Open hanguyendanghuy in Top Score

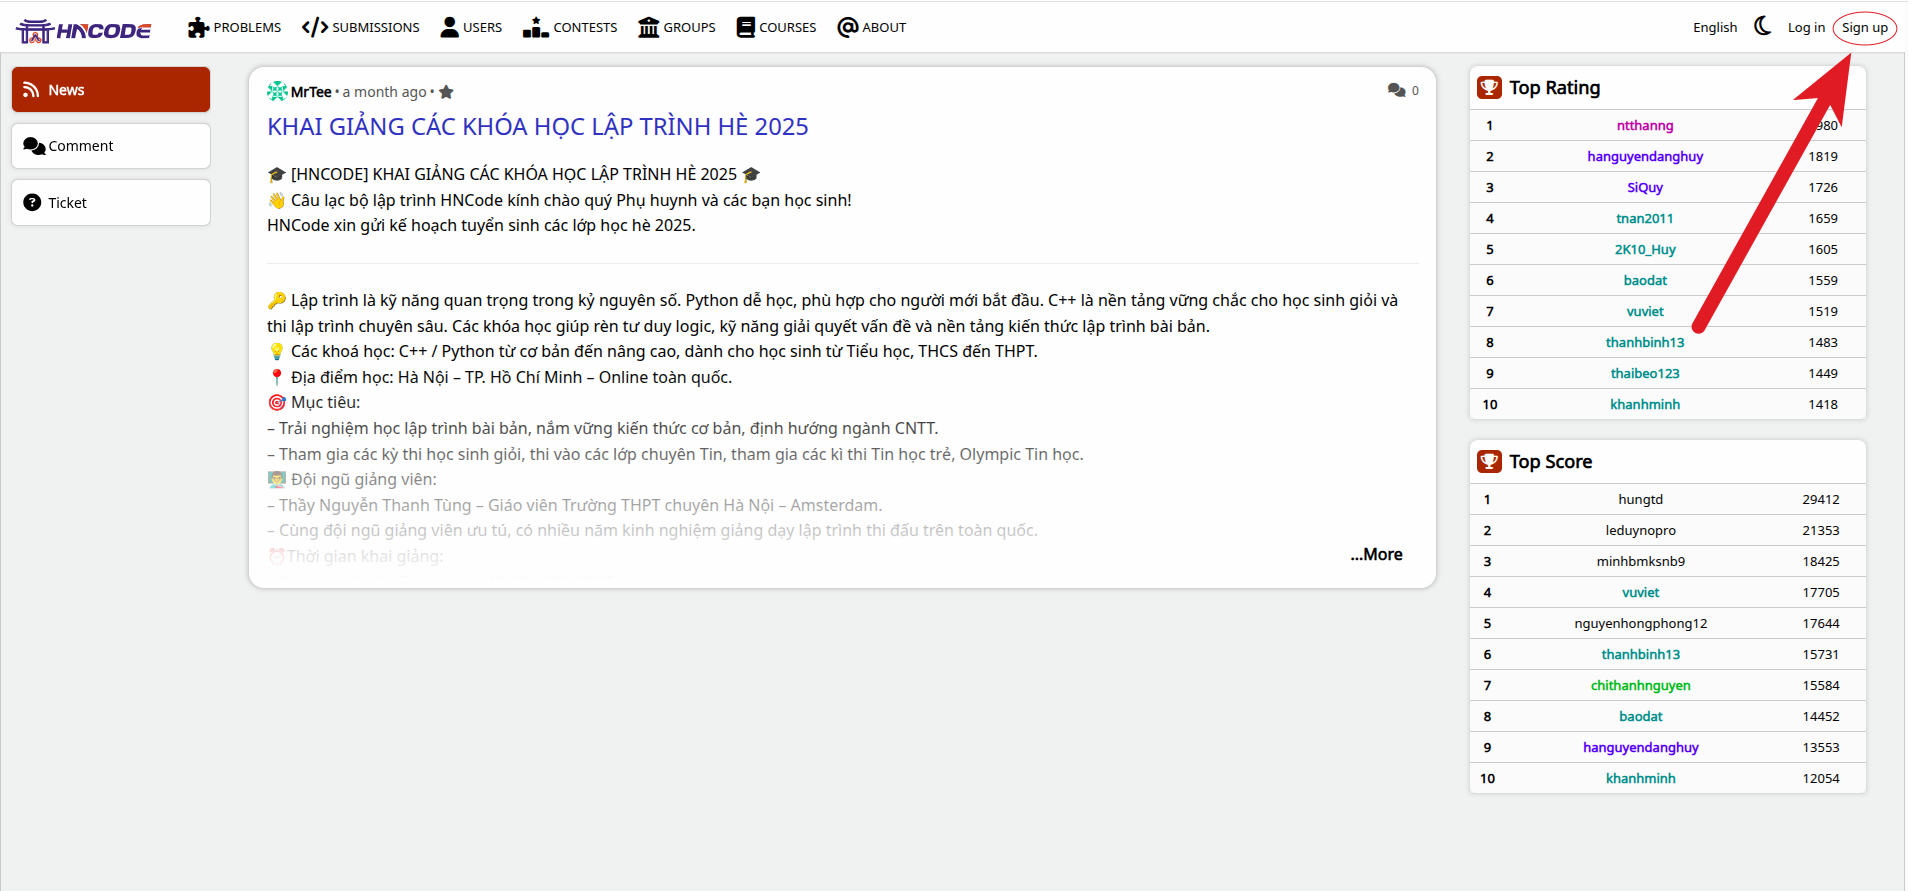tap(1641, 747)
